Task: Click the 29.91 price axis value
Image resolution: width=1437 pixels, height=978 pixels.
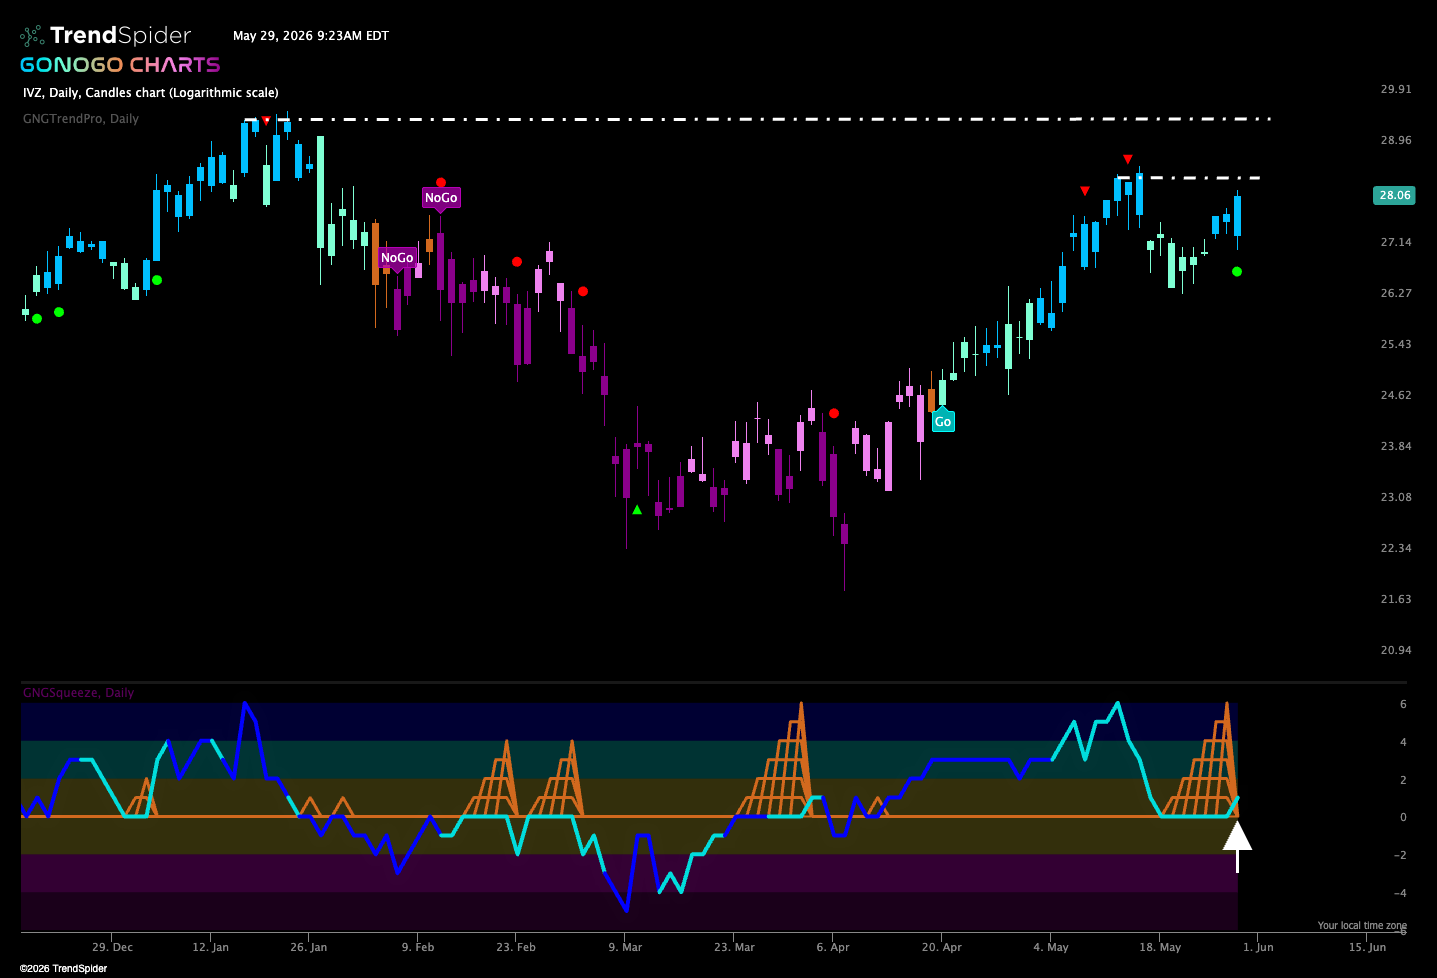Action: [x=1396, y=89]
